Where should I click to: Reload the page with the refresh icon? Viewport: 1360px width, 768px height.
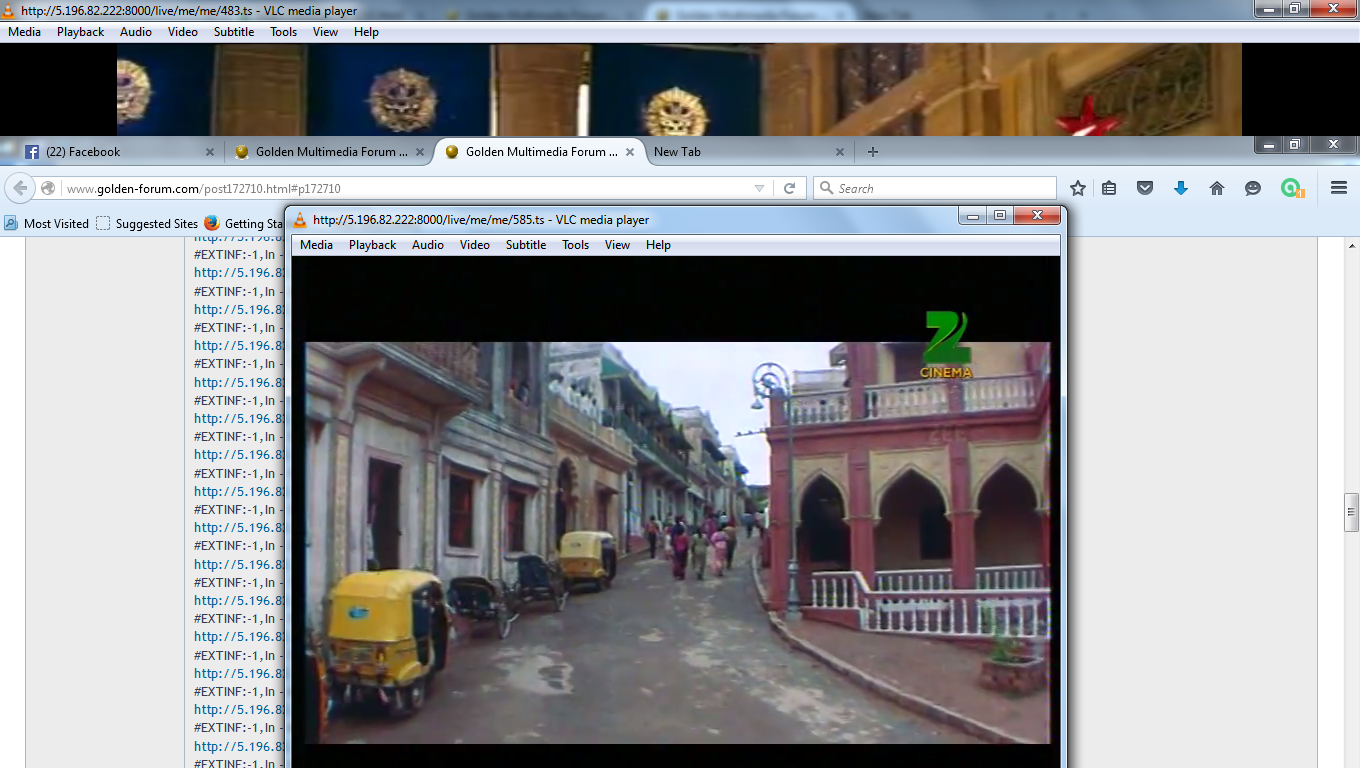(789, 188)
